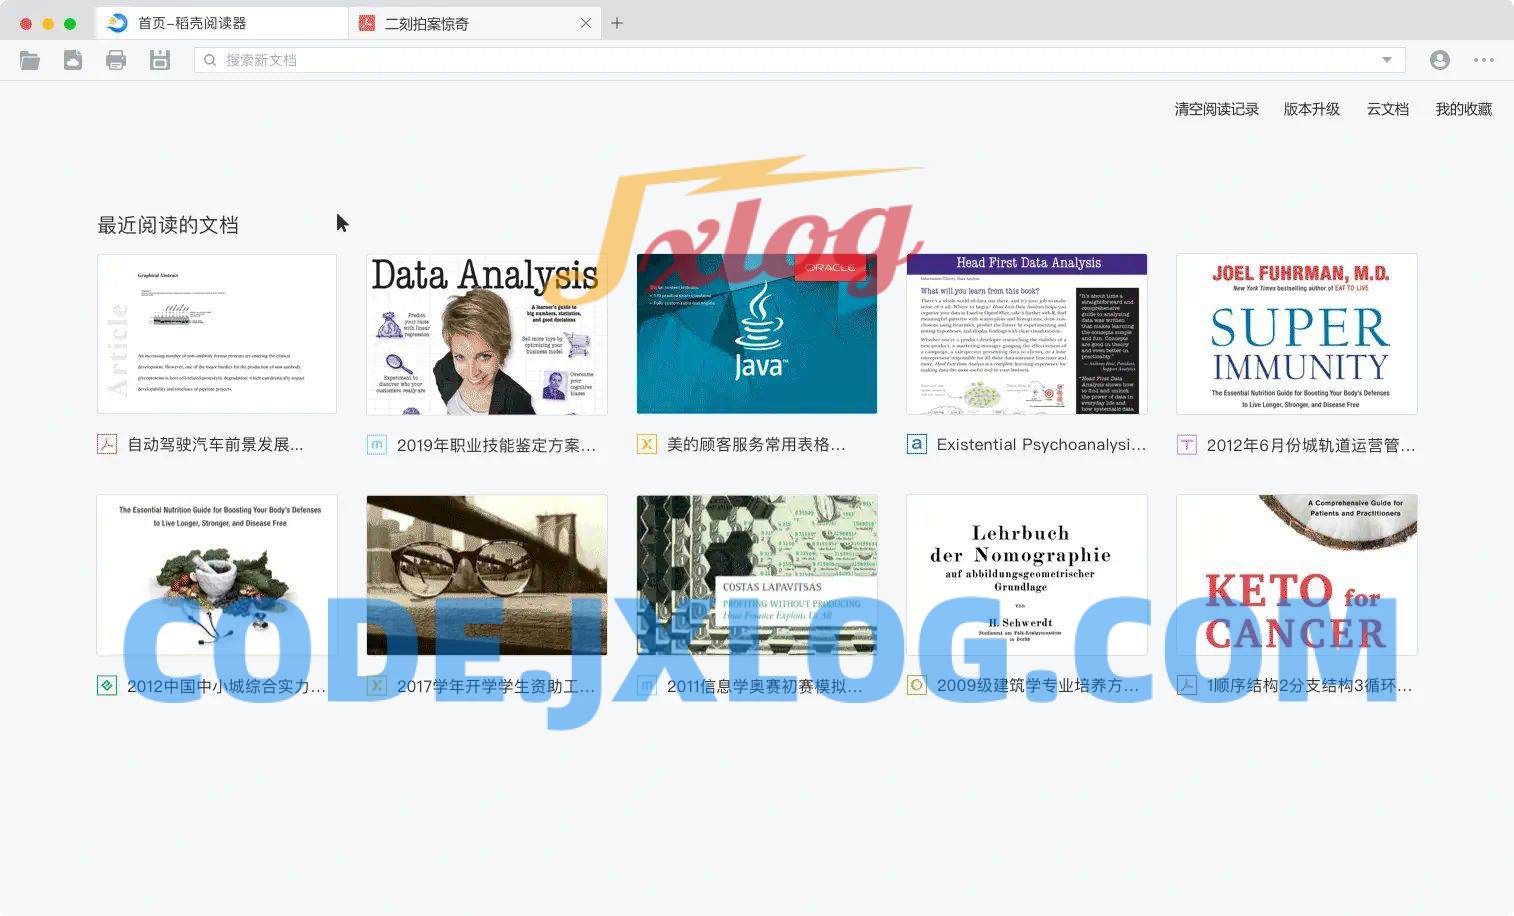Click the PDF icon beside 自动驾驶汽车前景发展

(x=107, y=444)
